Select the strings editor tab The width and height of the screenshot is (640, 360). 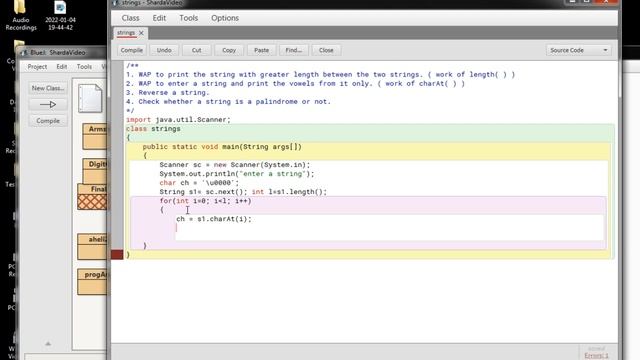click(126, 33)
